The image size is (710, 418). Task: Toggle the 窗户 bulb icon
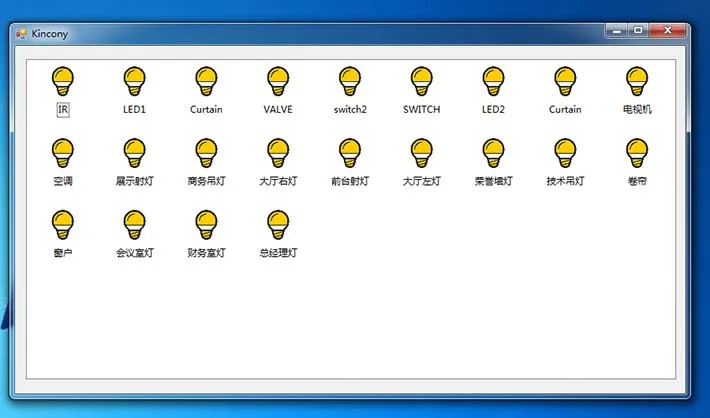tap(62, 225)
